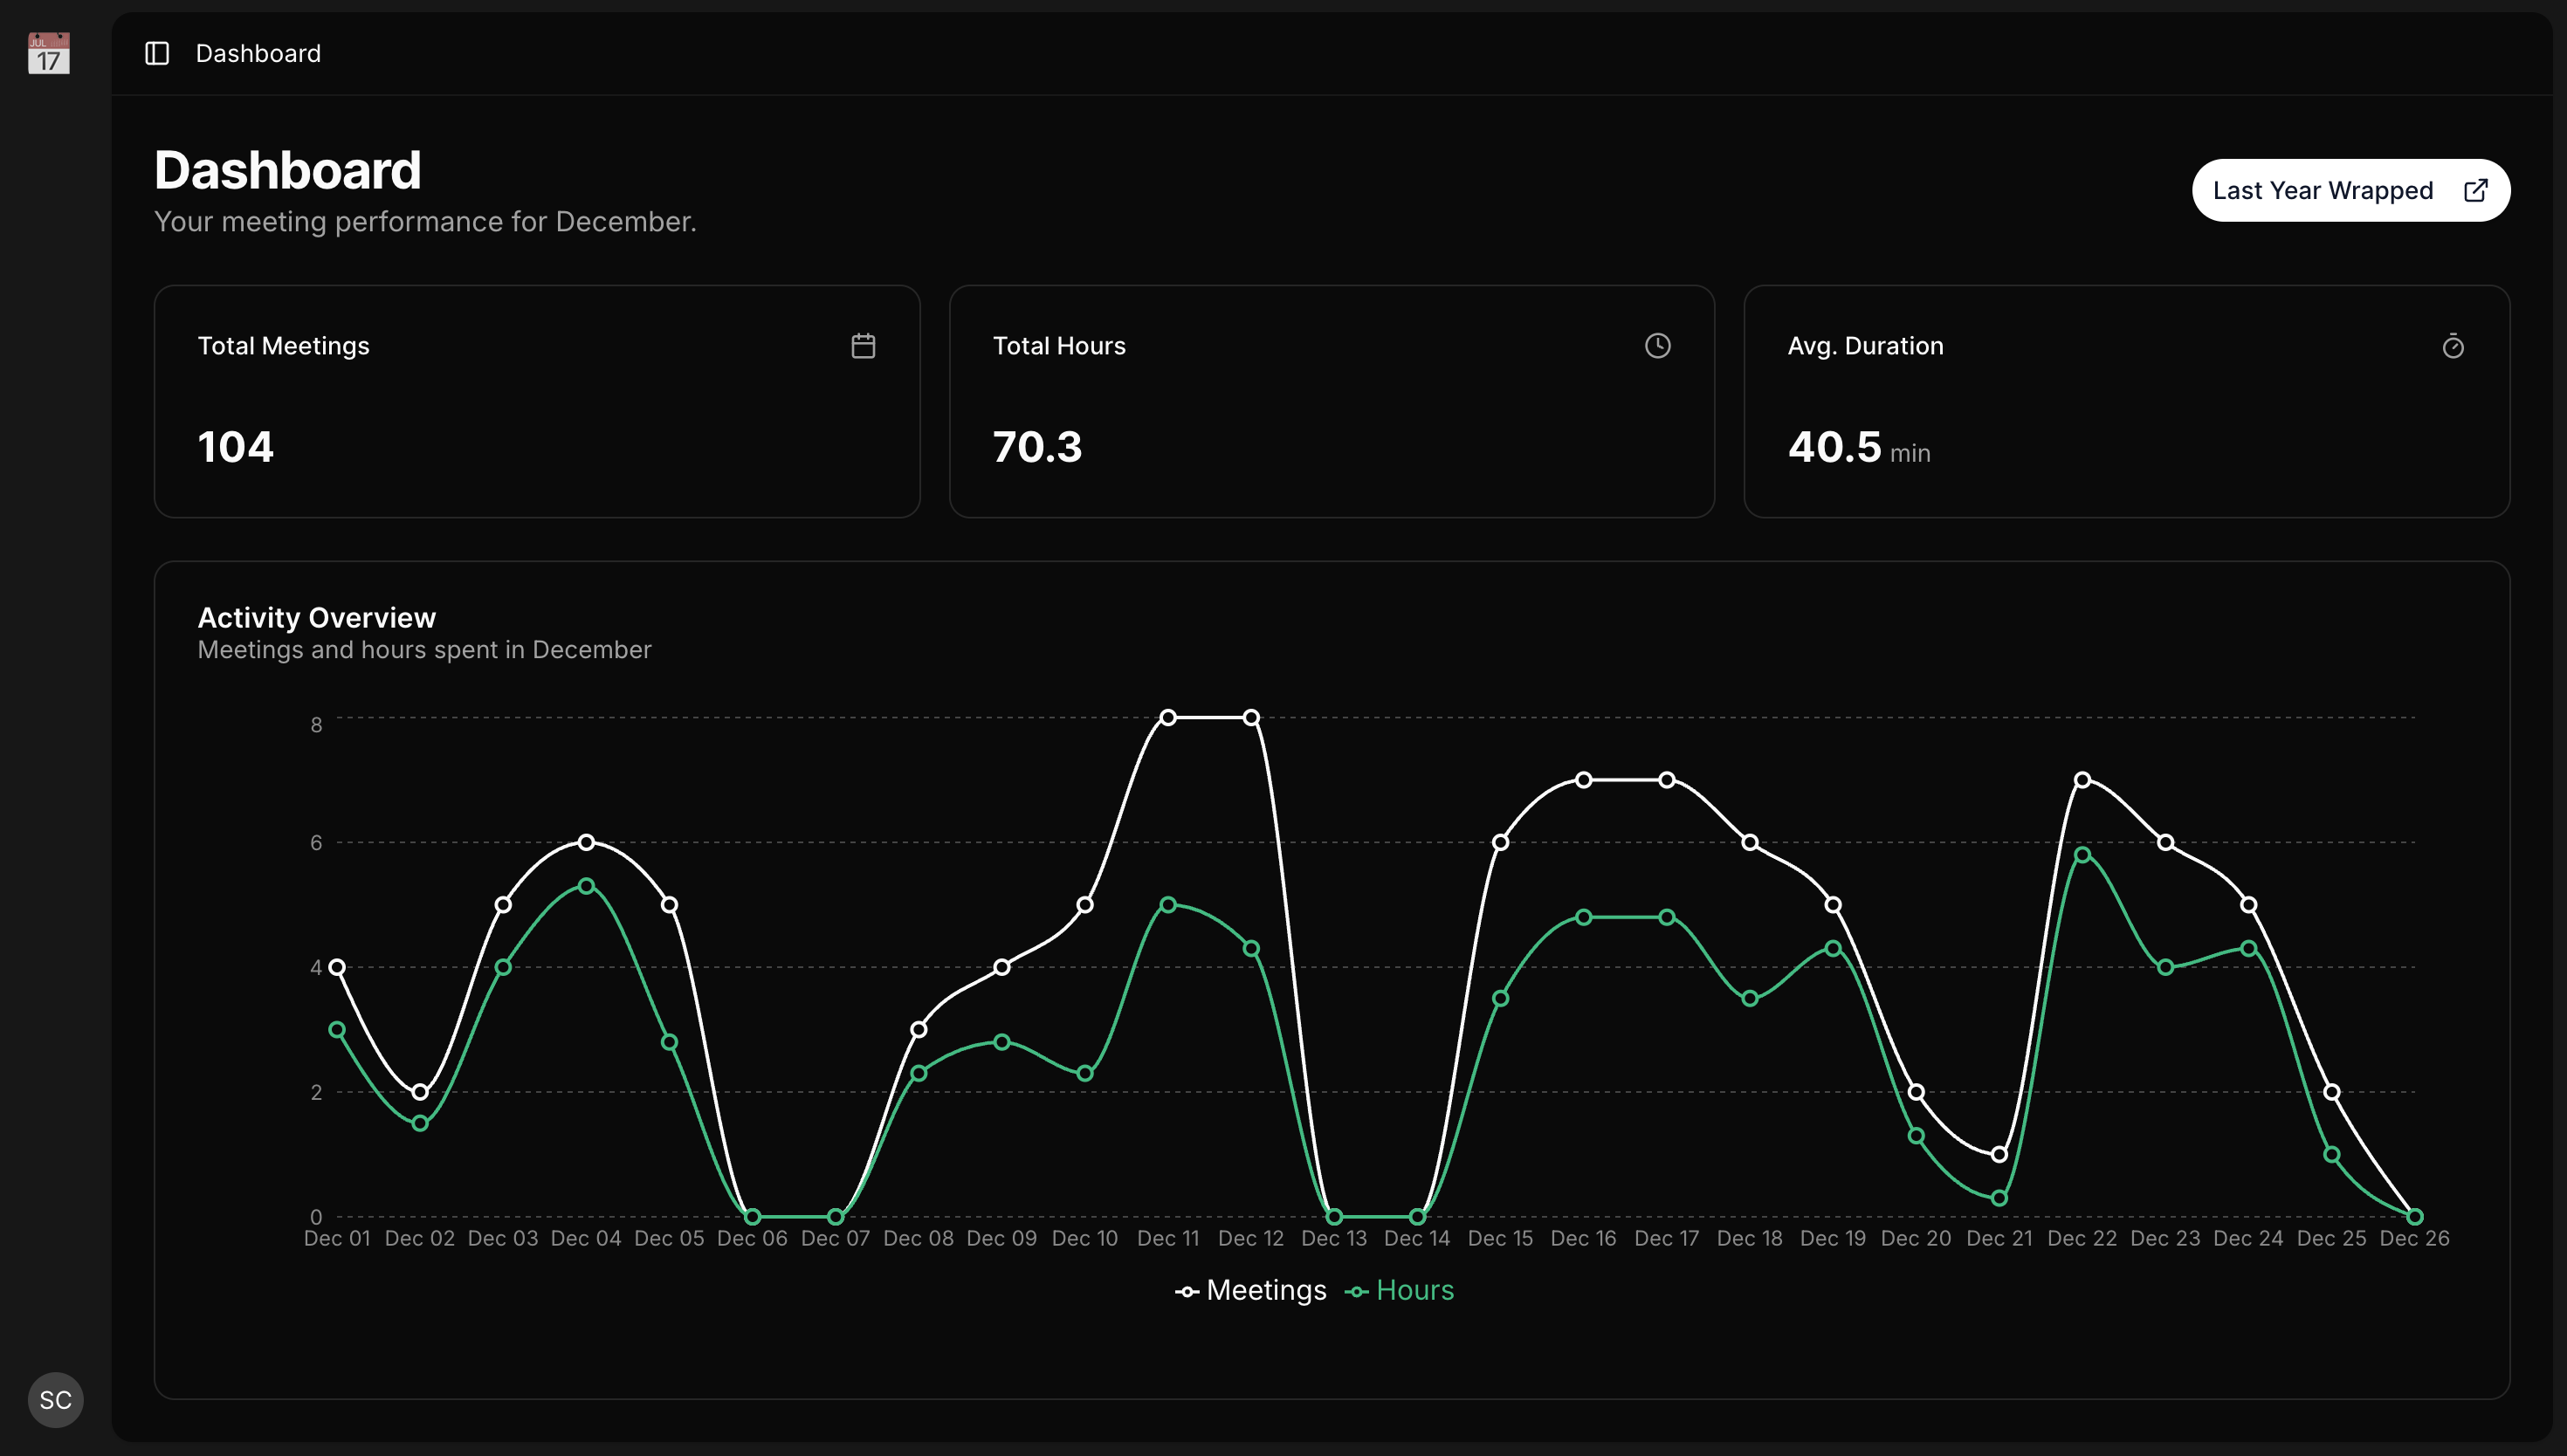Click the Dec 26 label on the chart axis
This screenshot has height=1456, width=2567.
click(2414, 1238)
